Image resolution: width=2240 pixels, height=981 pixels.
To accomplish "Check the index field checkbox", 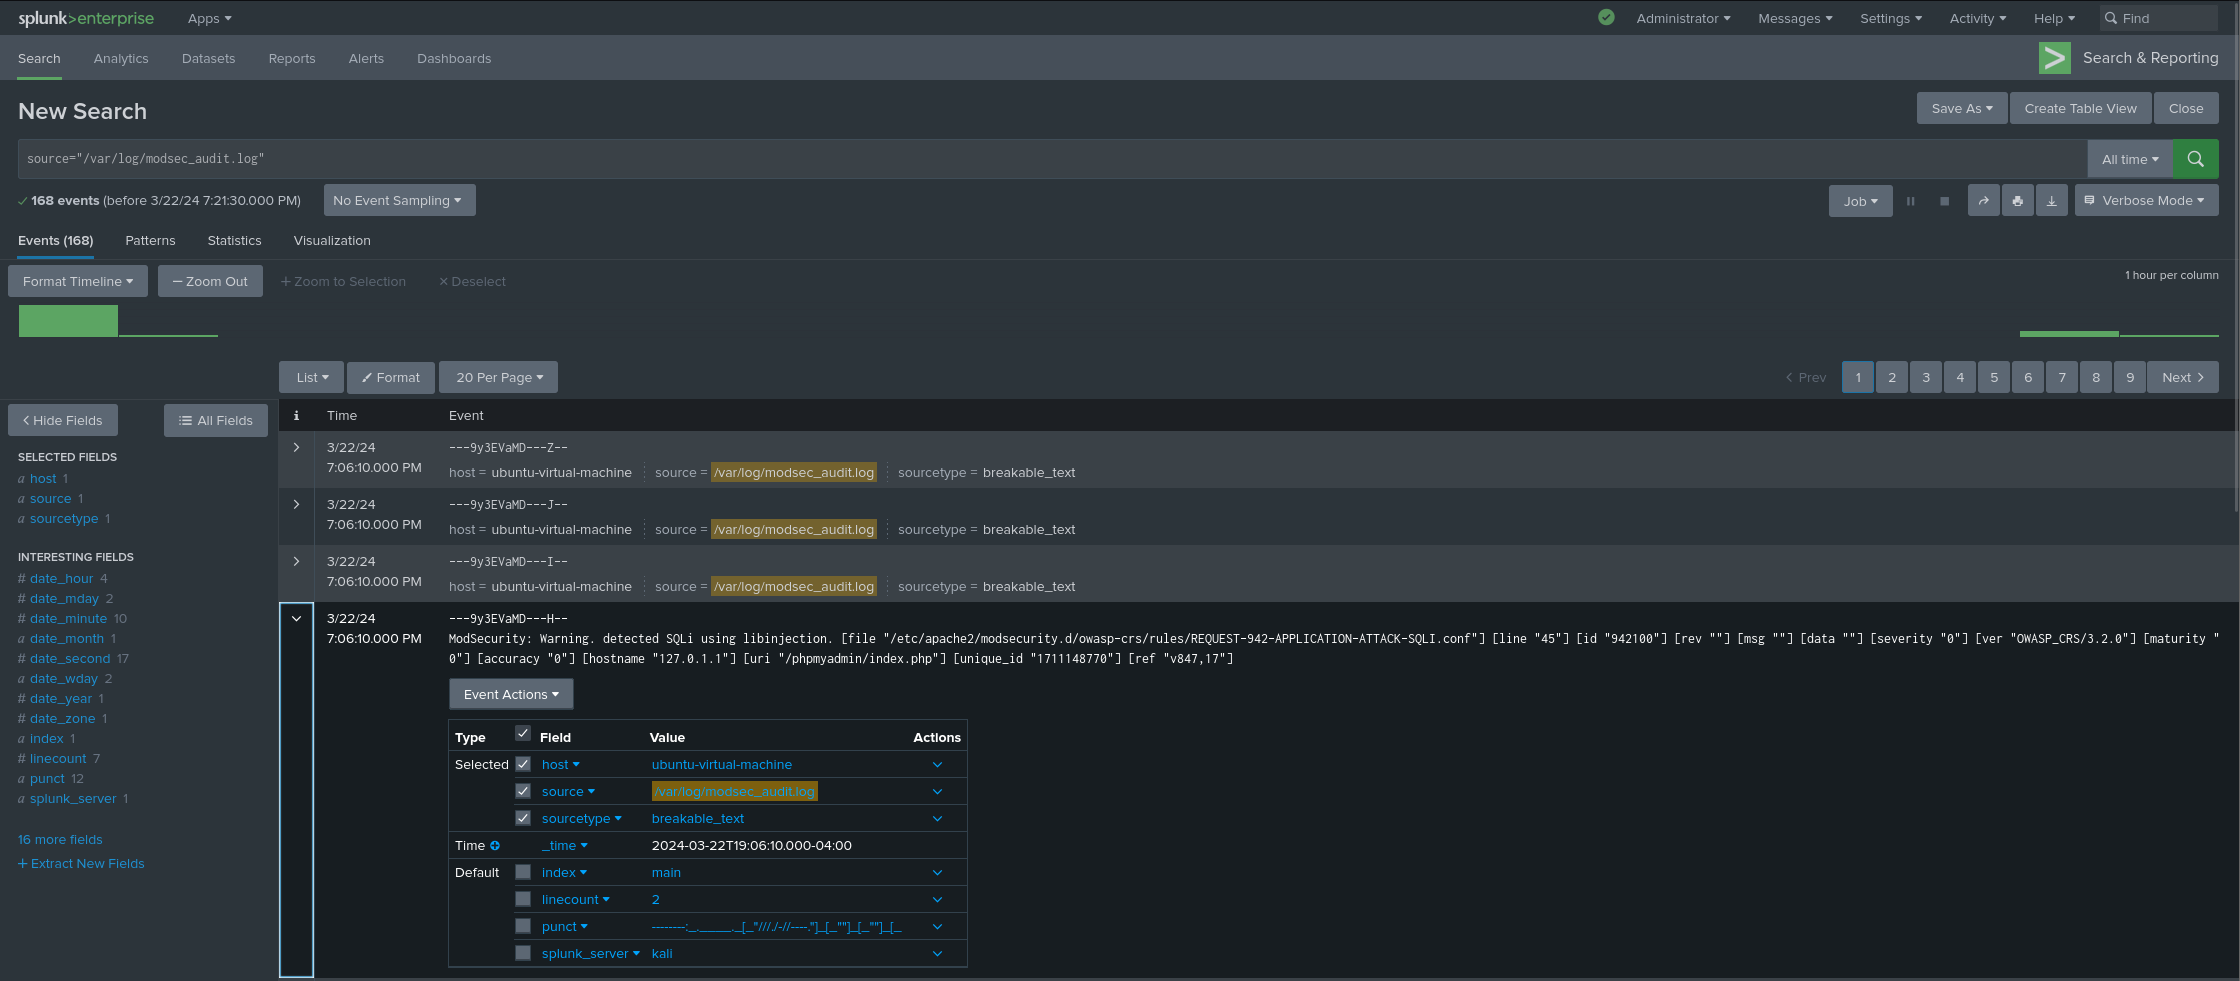I will click(522, 872).
